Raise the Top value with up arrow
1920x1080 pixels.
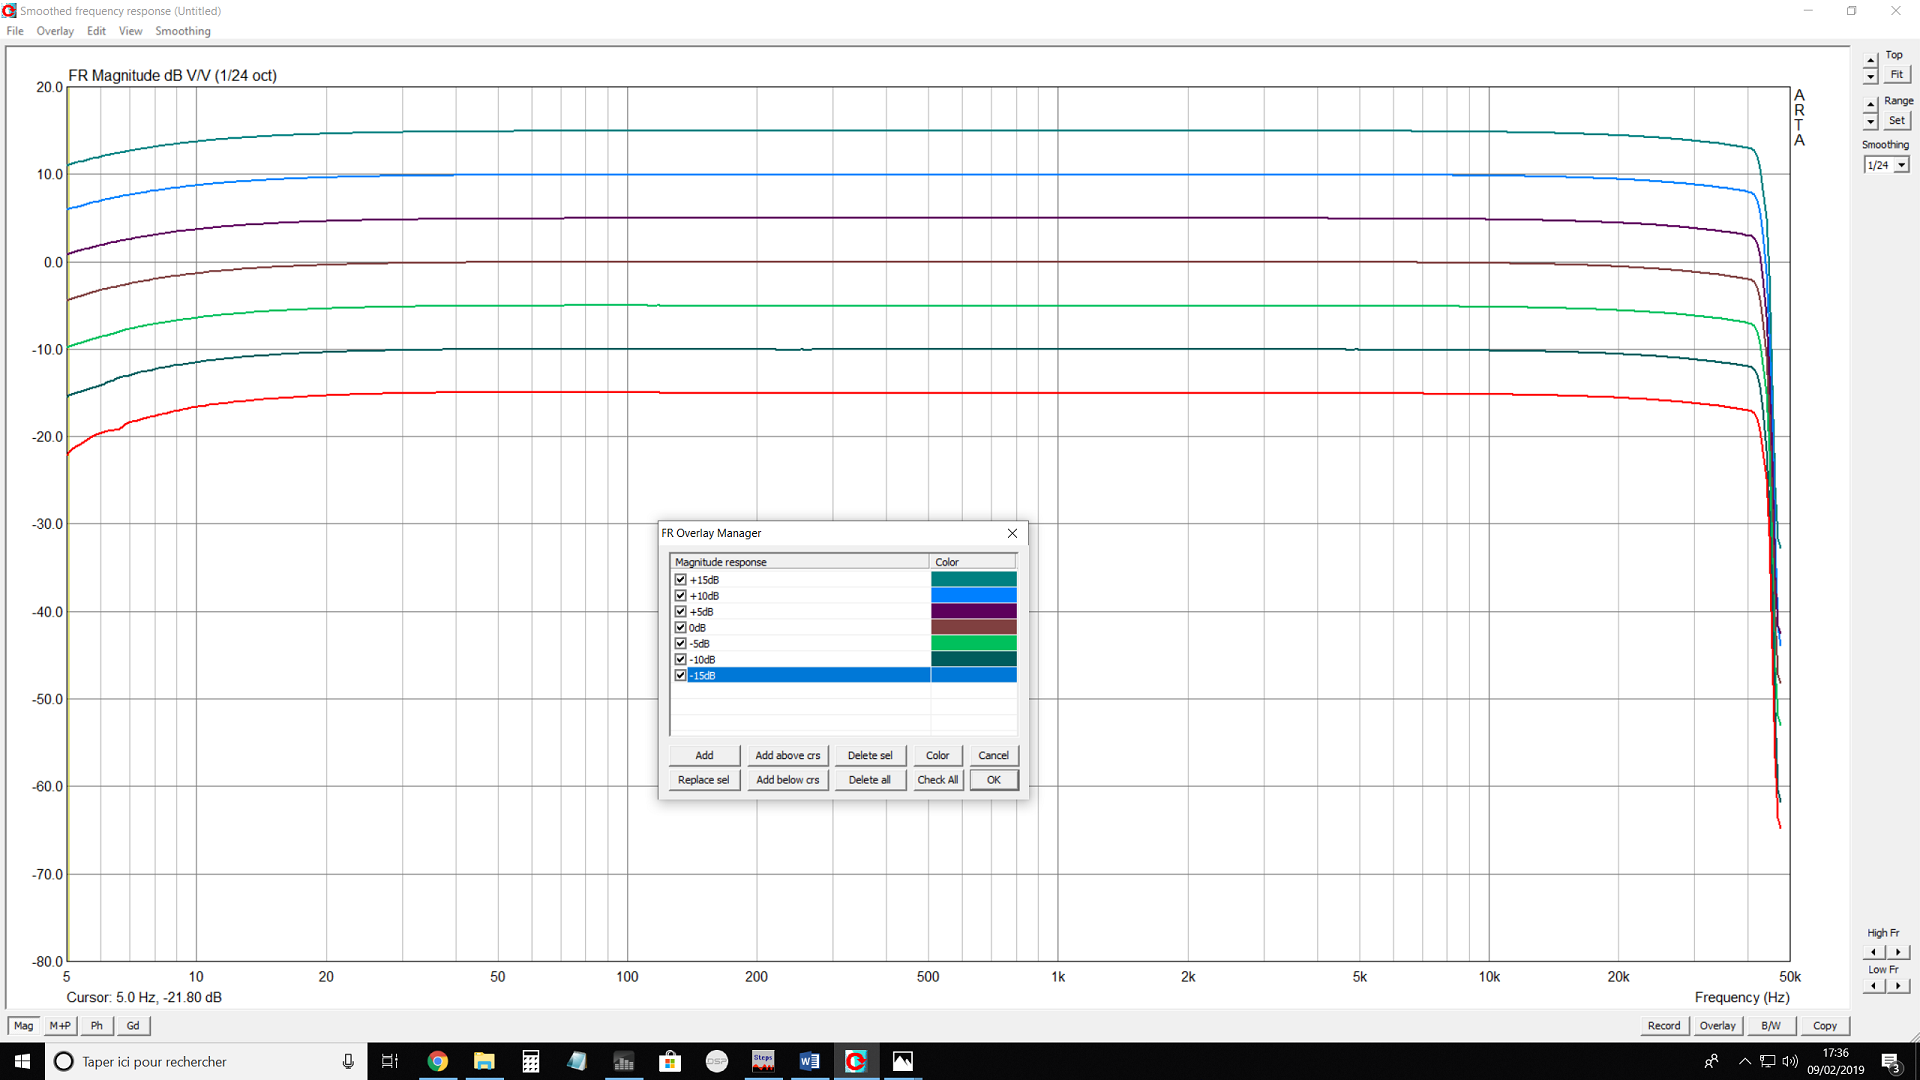coord(1870,60)
